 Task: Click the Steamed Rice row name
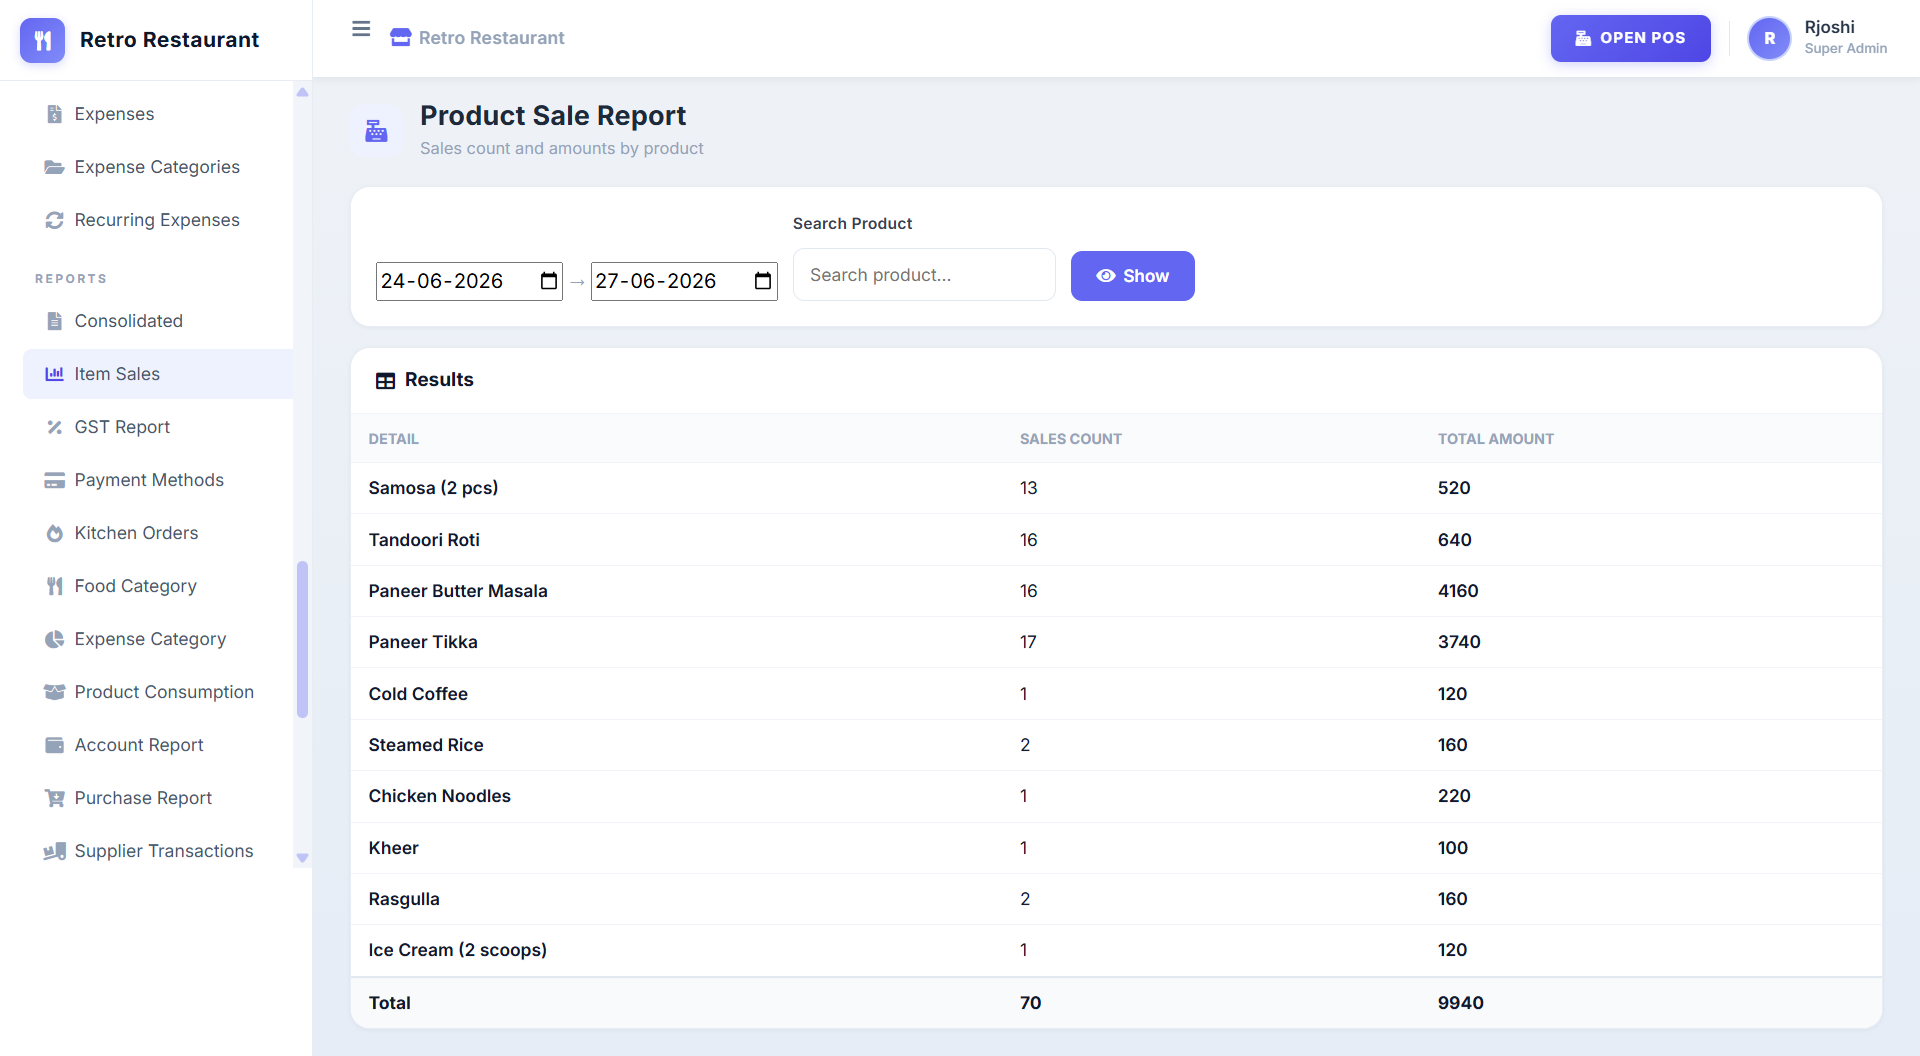(x=426, y=745)
